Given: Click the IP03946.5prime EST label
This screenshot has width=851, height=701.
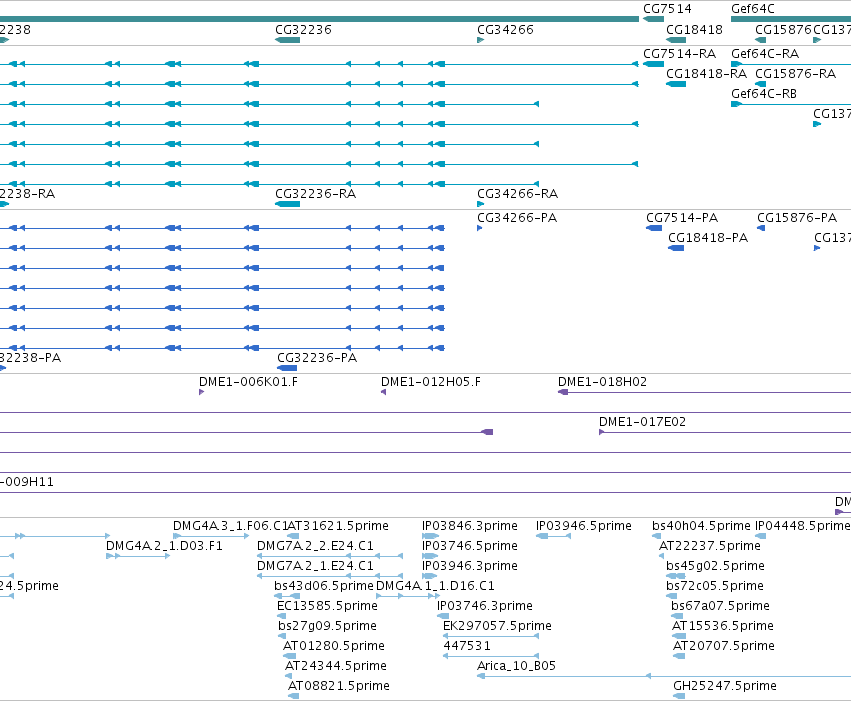Looking at the screenshot, I should point(583,526).
